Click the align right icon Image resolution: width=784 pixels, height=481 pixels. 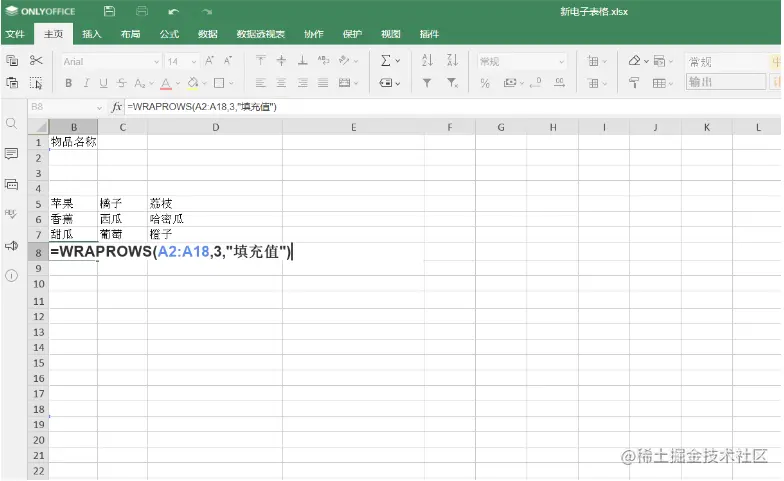tap(302, 83)
